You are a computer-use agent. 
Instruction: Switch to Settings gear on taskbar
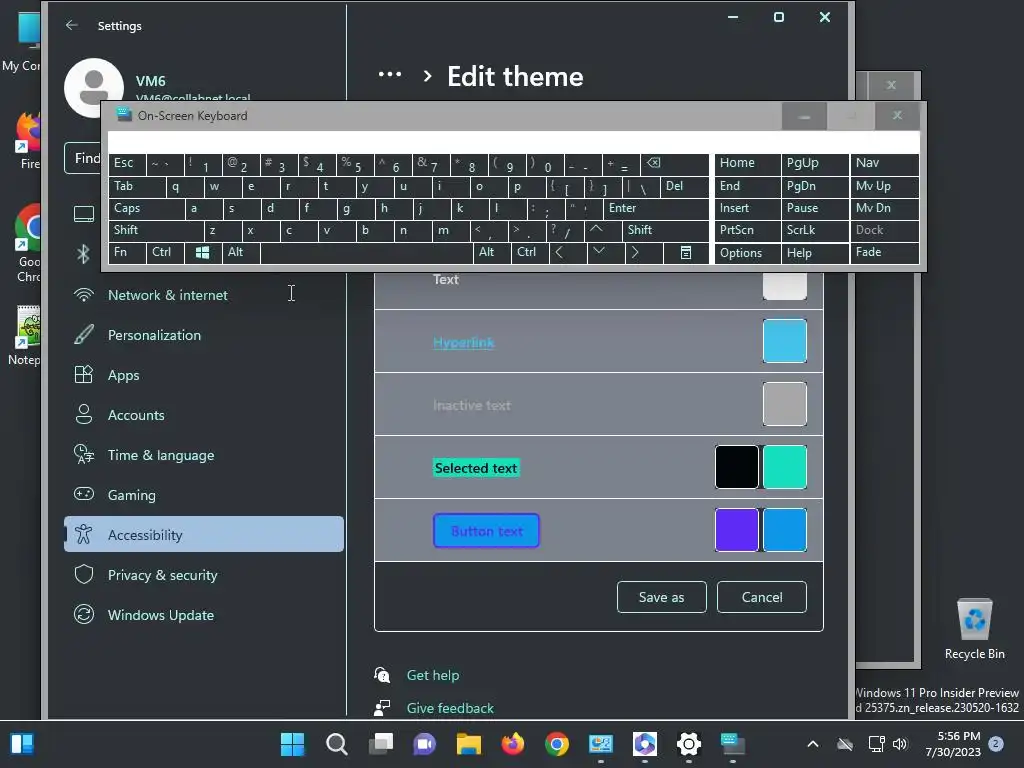[x=689, y=744]
